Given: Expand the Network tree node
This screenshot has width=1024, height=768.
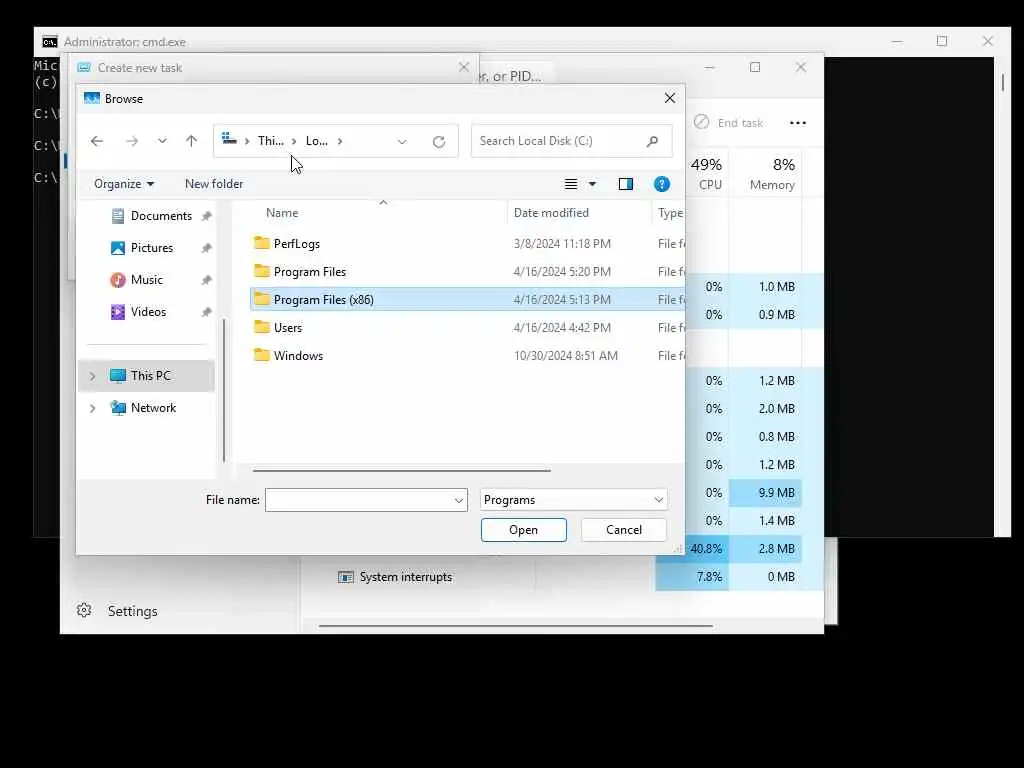Looking at the screenshot, I should (92, 408).
